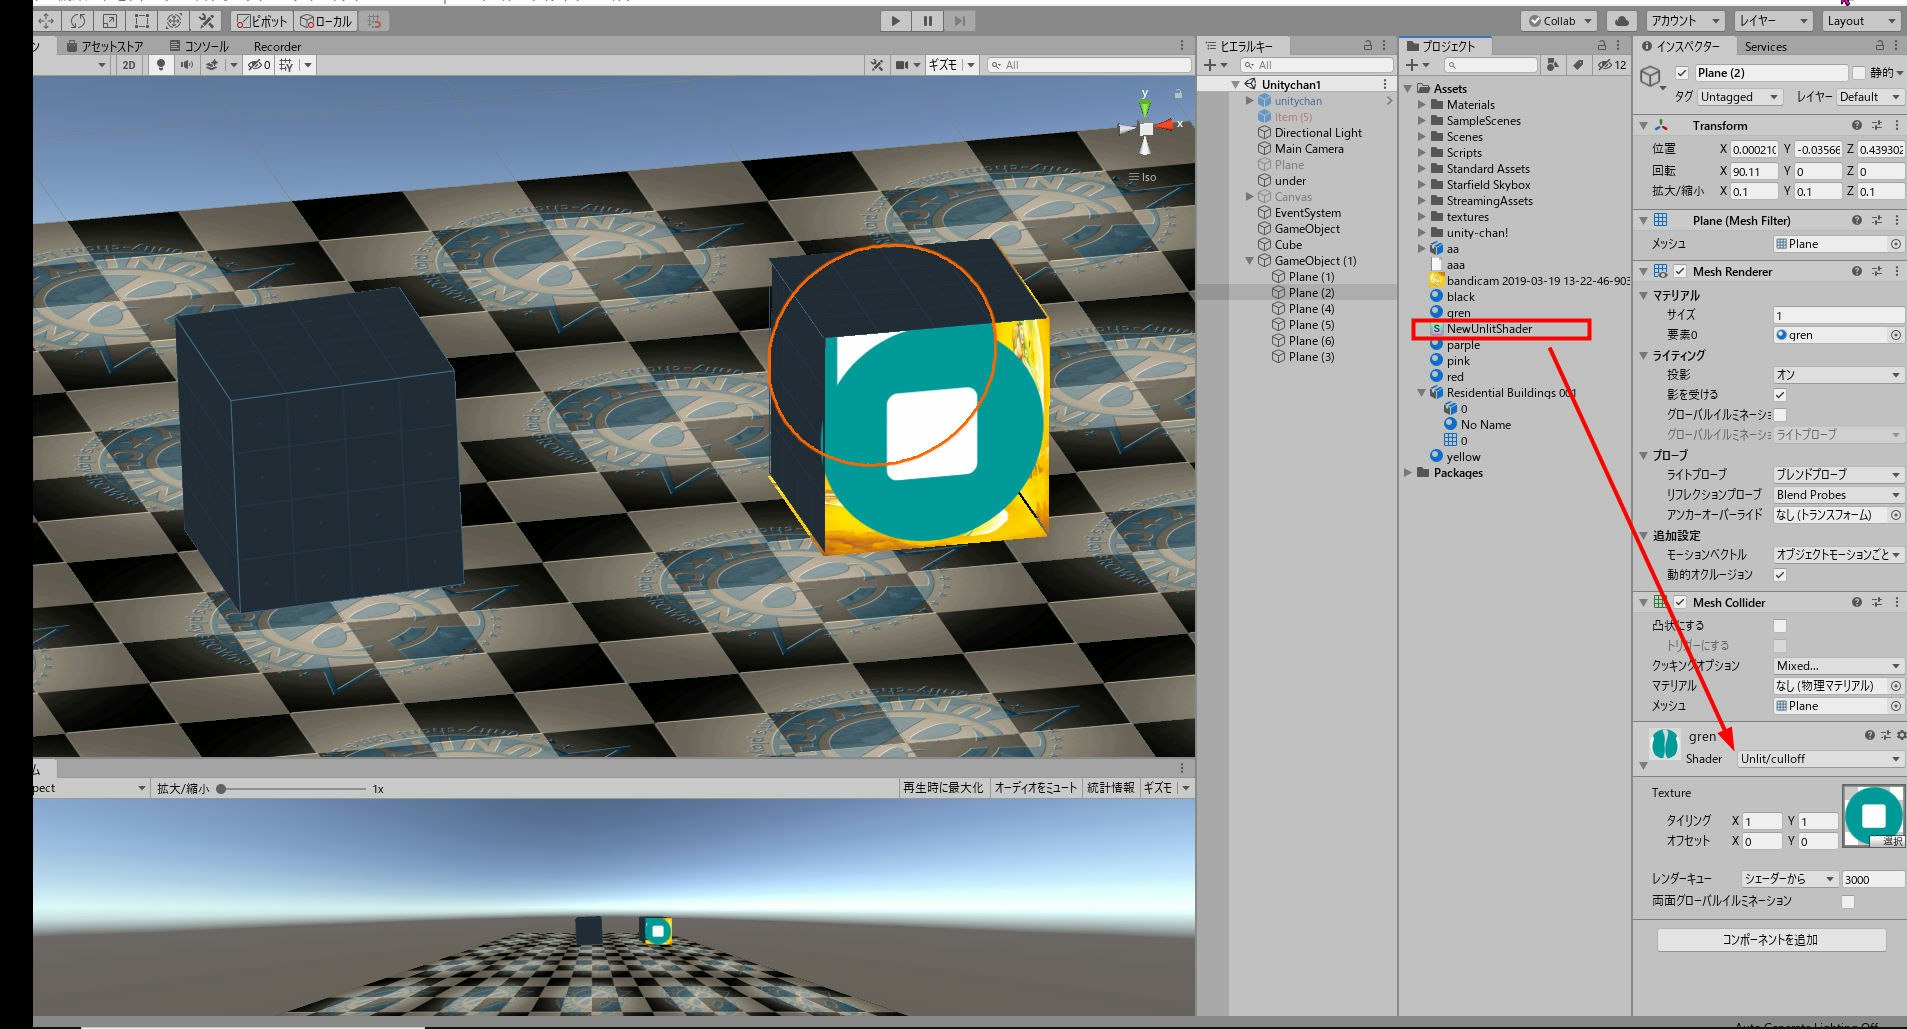Open the コンソール (Console) tab

point(199,47)
